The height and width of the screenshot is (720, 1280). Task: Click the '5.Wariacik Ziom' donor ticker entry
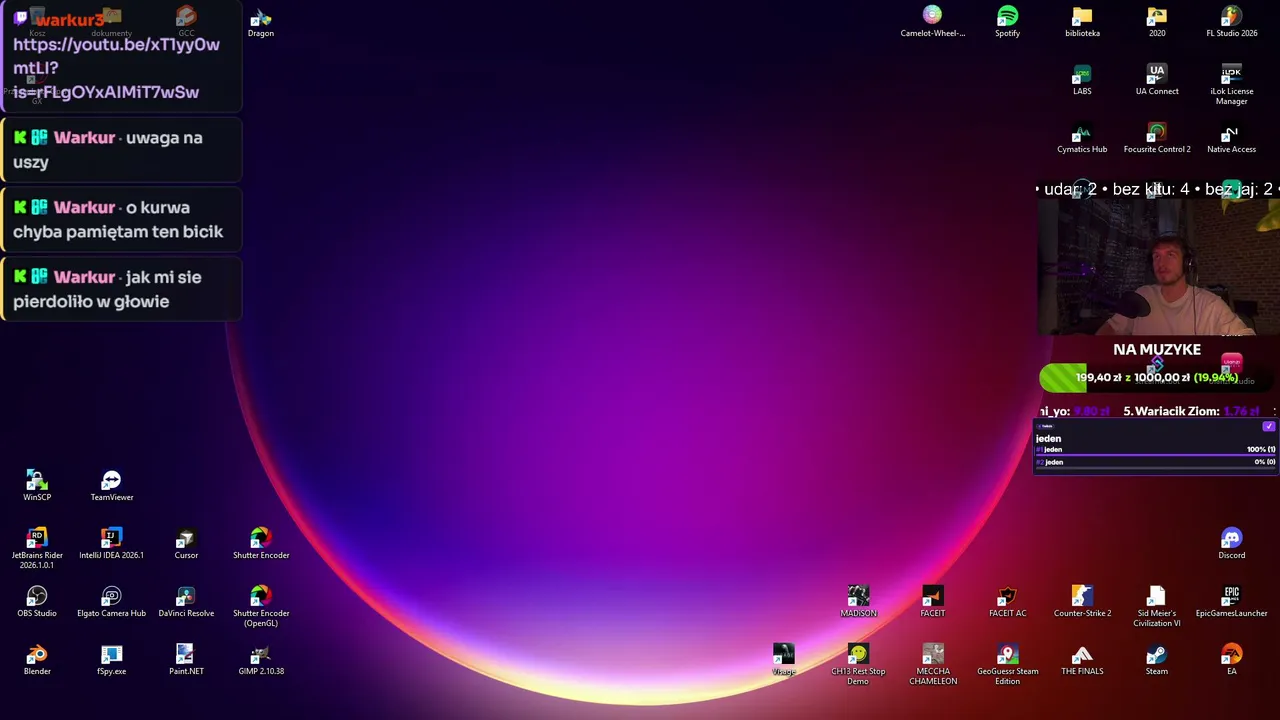point(1191,411)
